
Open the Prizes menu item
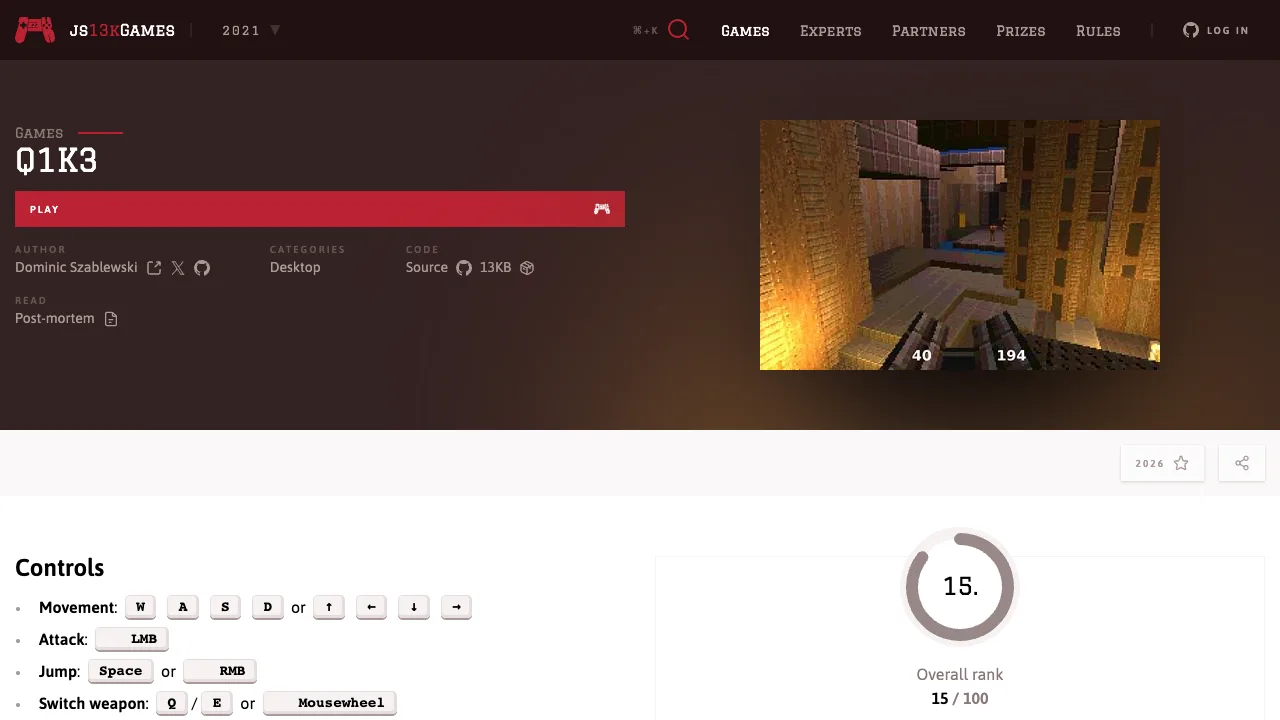[1021, 31]
